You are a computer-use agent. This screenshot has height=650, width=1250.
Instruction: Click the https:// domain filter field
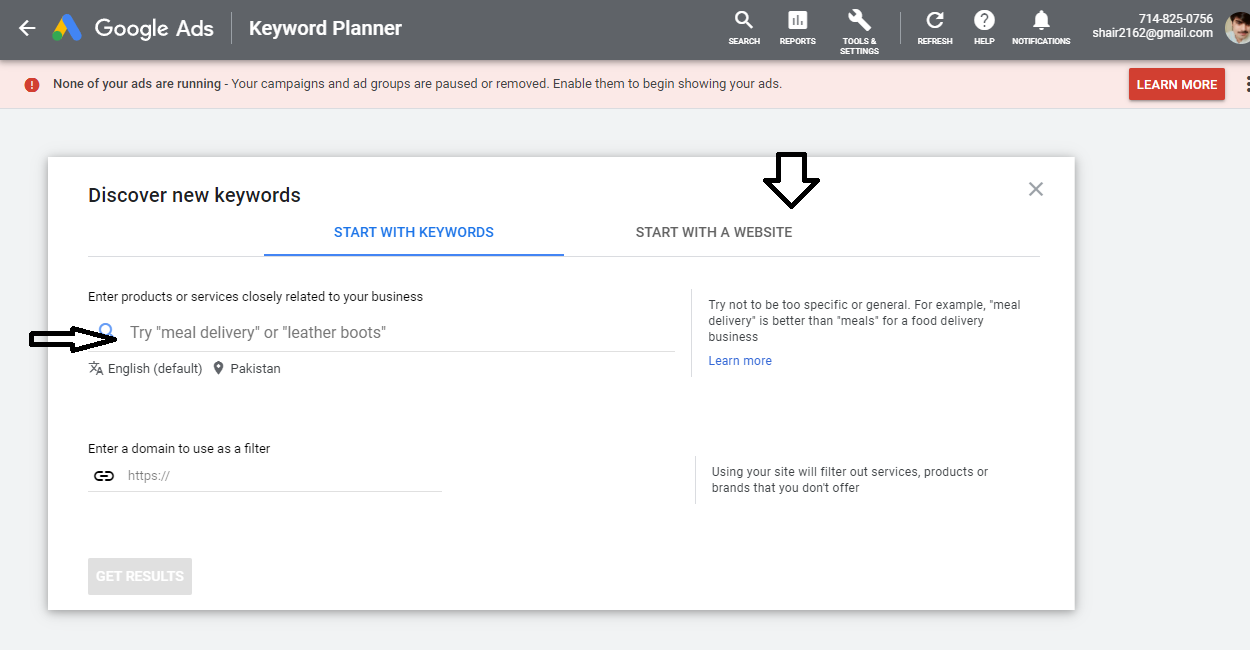[x=280, y=476]
